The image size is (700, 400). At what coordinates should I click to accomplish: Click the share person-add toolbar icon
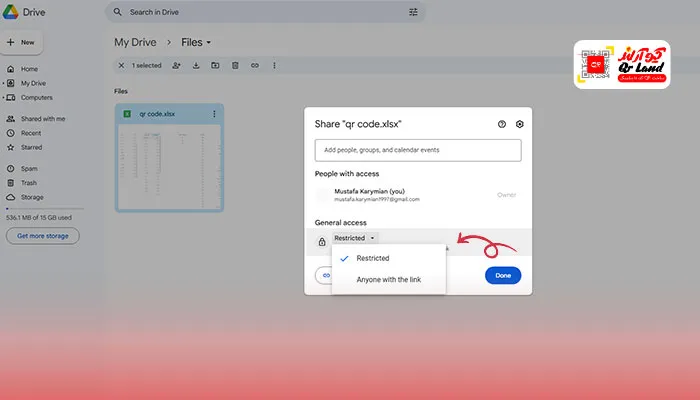[176, 65]
